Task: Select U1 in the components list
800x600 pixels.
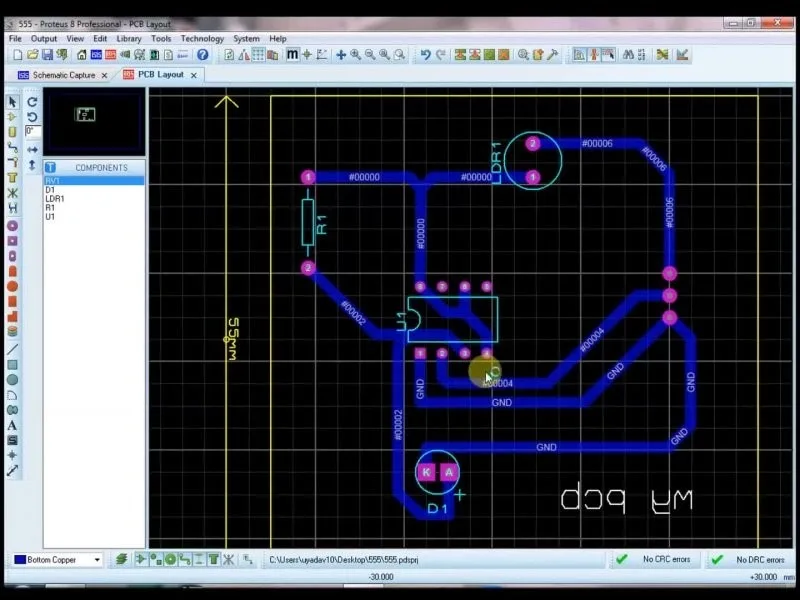Action: click(94, 216)
